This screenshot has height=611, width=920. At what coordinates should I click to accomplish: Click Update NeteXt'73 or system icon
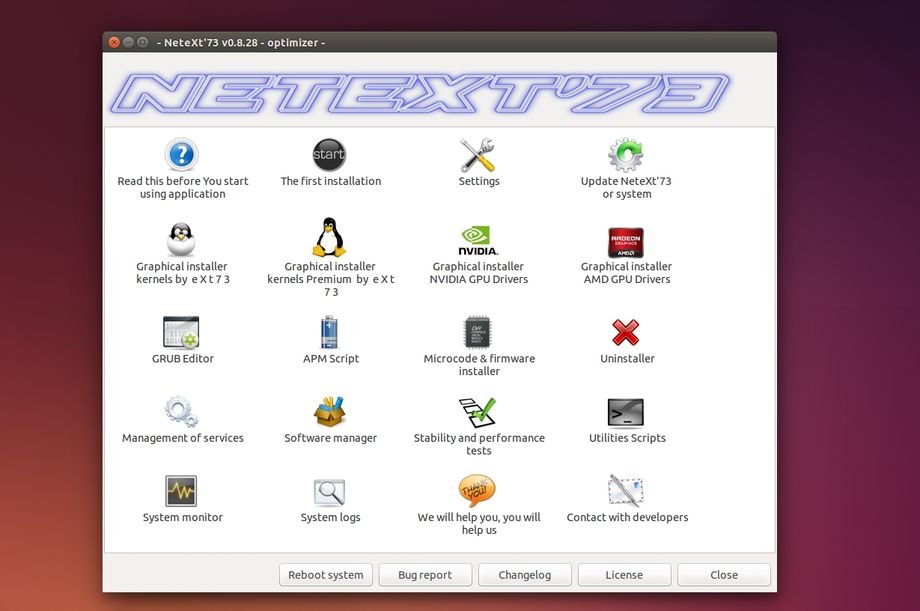coord(626,155)
